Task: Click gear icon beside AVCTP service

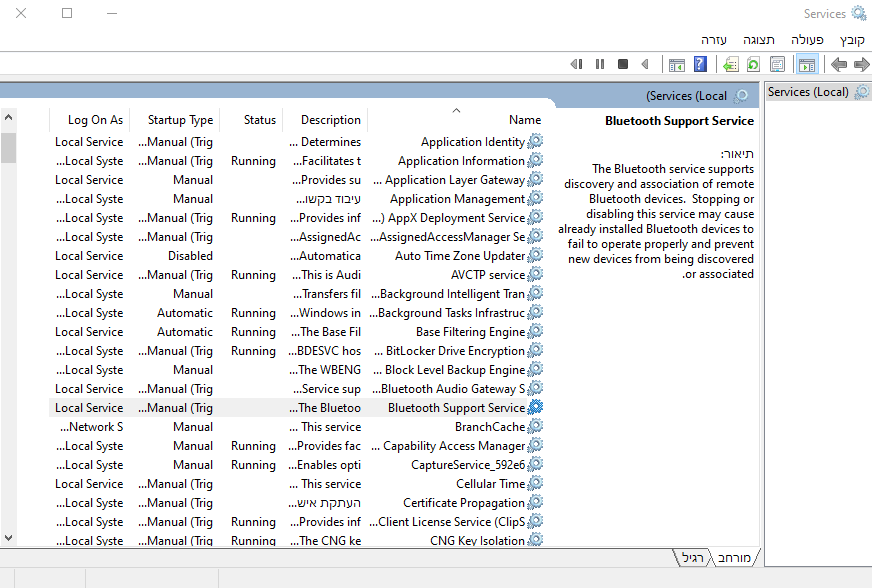Action: pos(535,274)
